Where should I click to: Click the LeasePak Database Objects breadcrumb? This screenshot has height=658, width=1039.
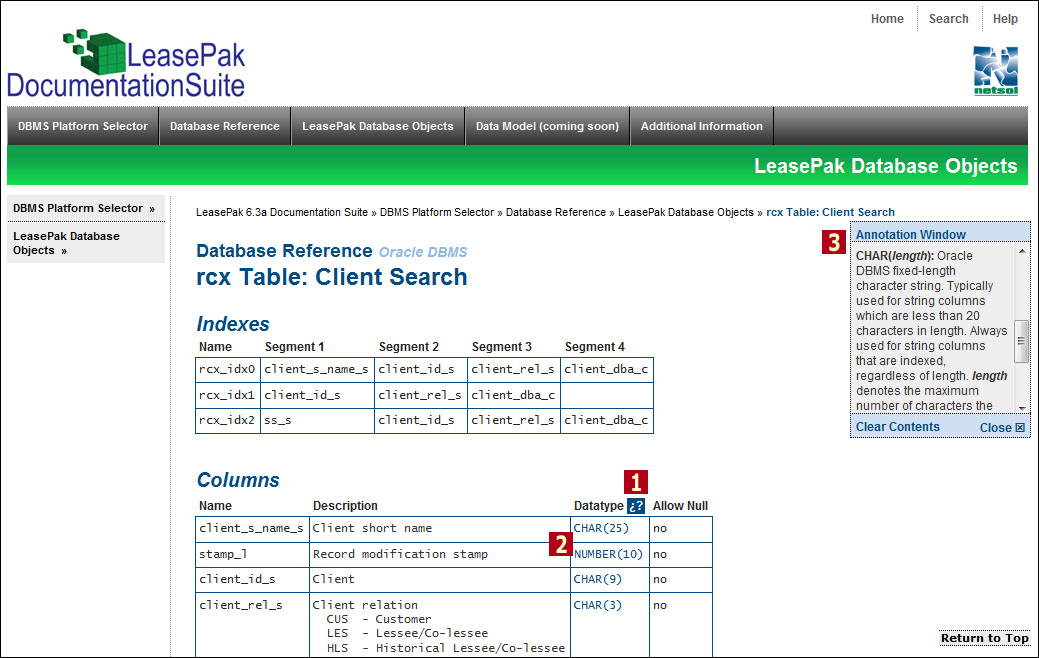[686, 212]
